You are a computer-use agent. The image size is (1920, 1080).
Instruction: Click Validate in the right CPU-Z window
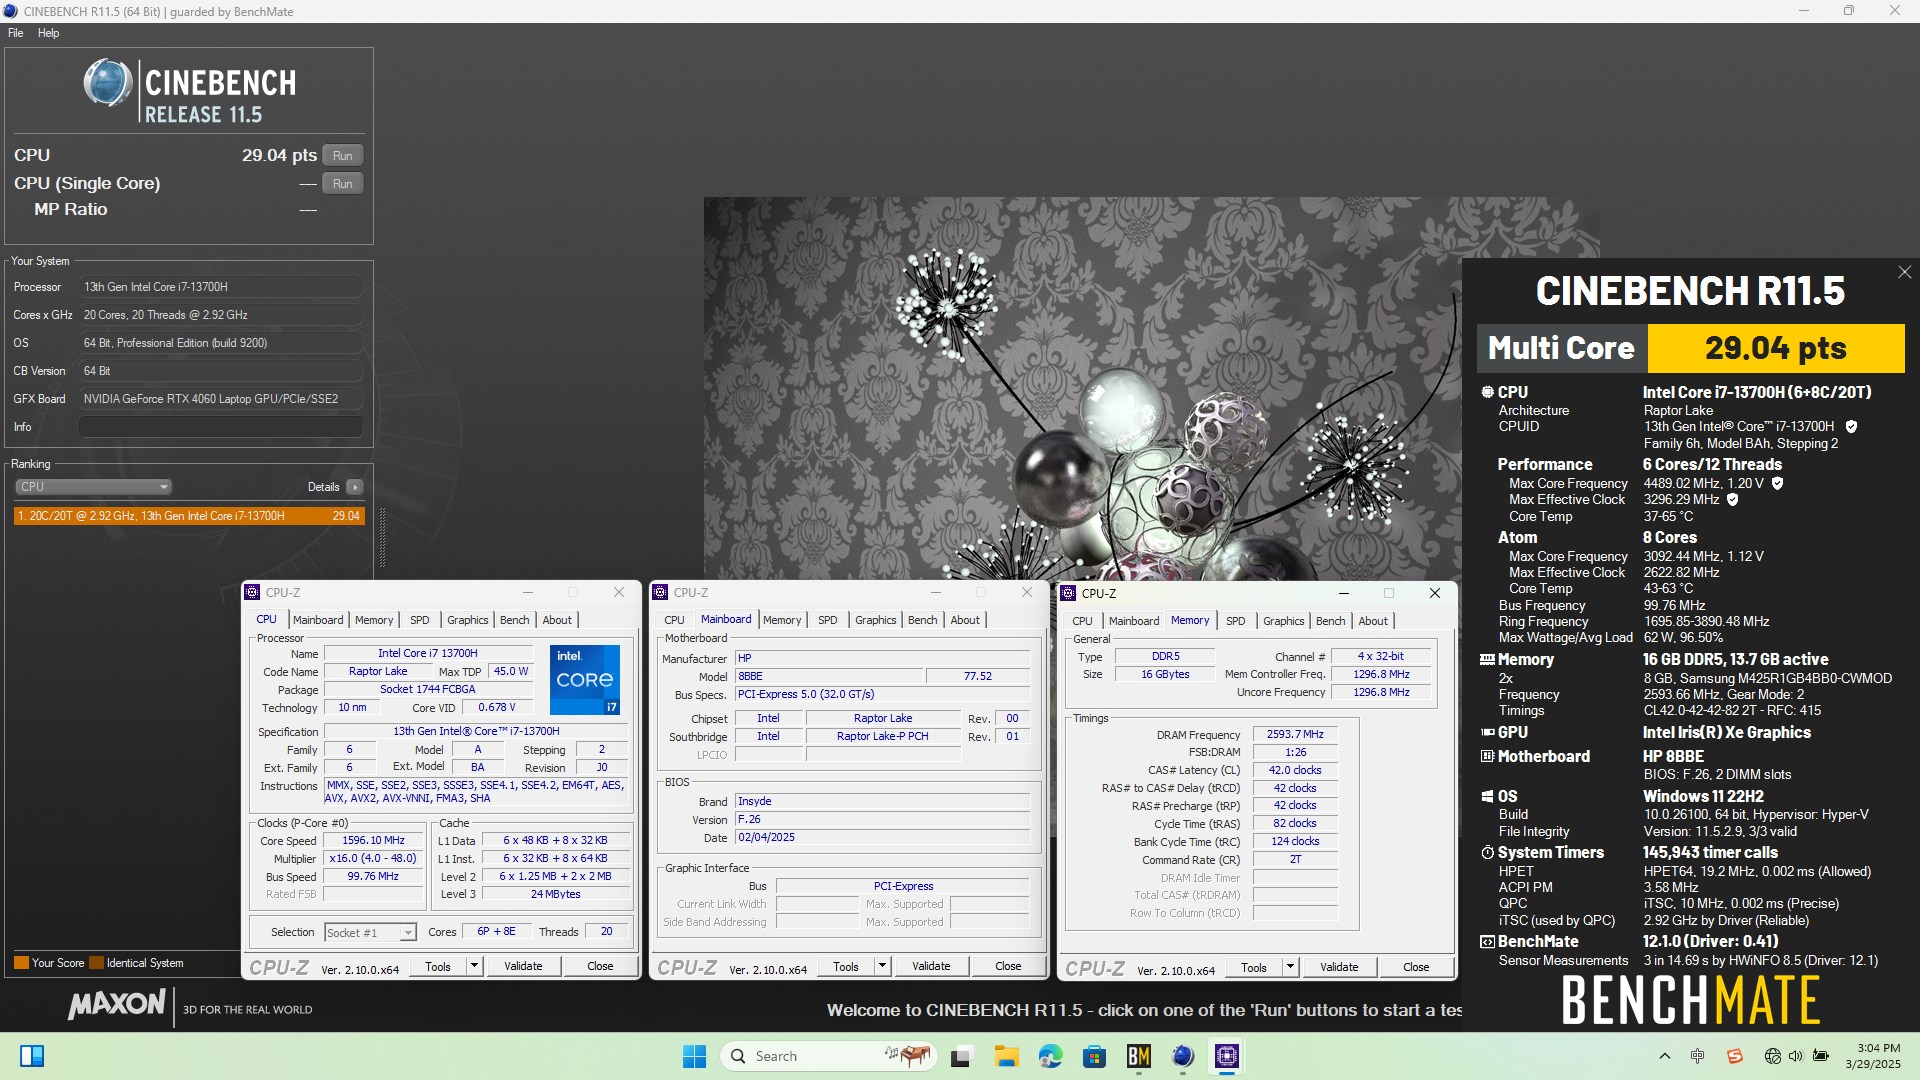coord(1339,967)
